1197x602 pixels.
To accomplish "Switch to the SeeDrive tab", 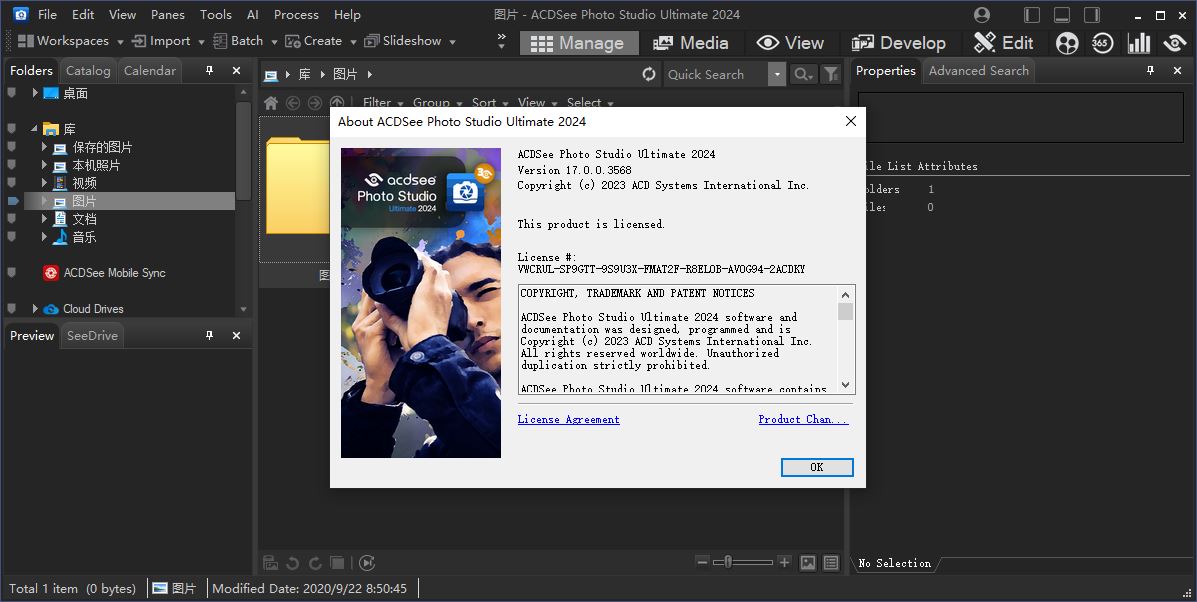I will pos(92,336).
